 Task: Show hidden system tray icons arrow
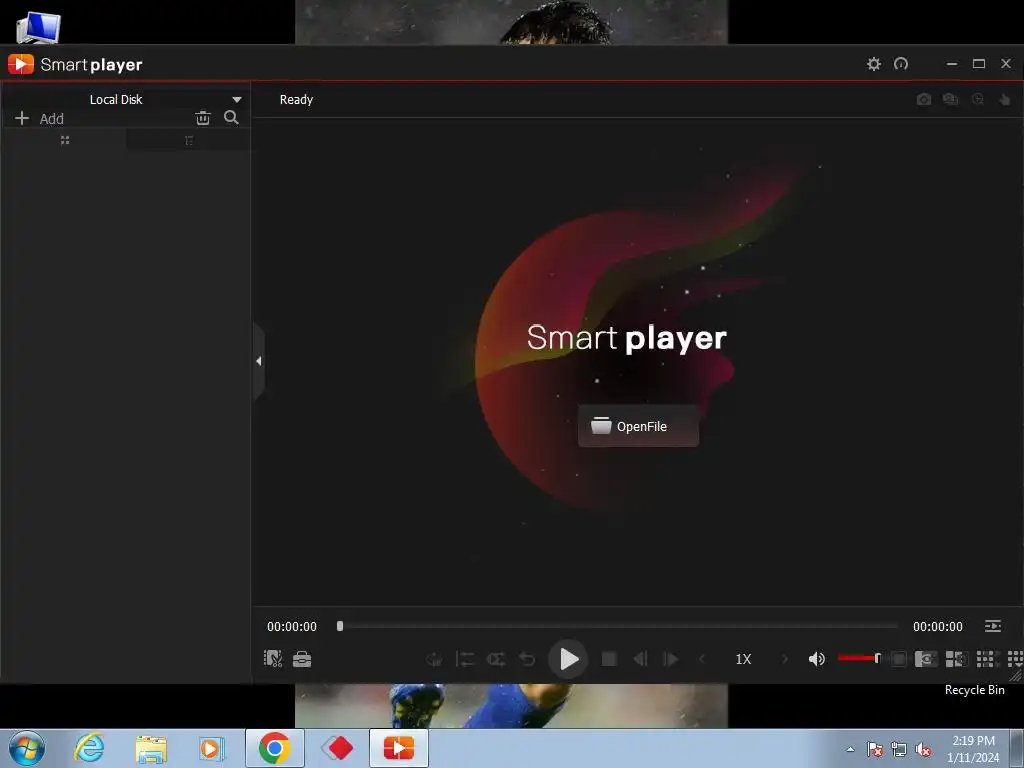[x=850, y=749]
